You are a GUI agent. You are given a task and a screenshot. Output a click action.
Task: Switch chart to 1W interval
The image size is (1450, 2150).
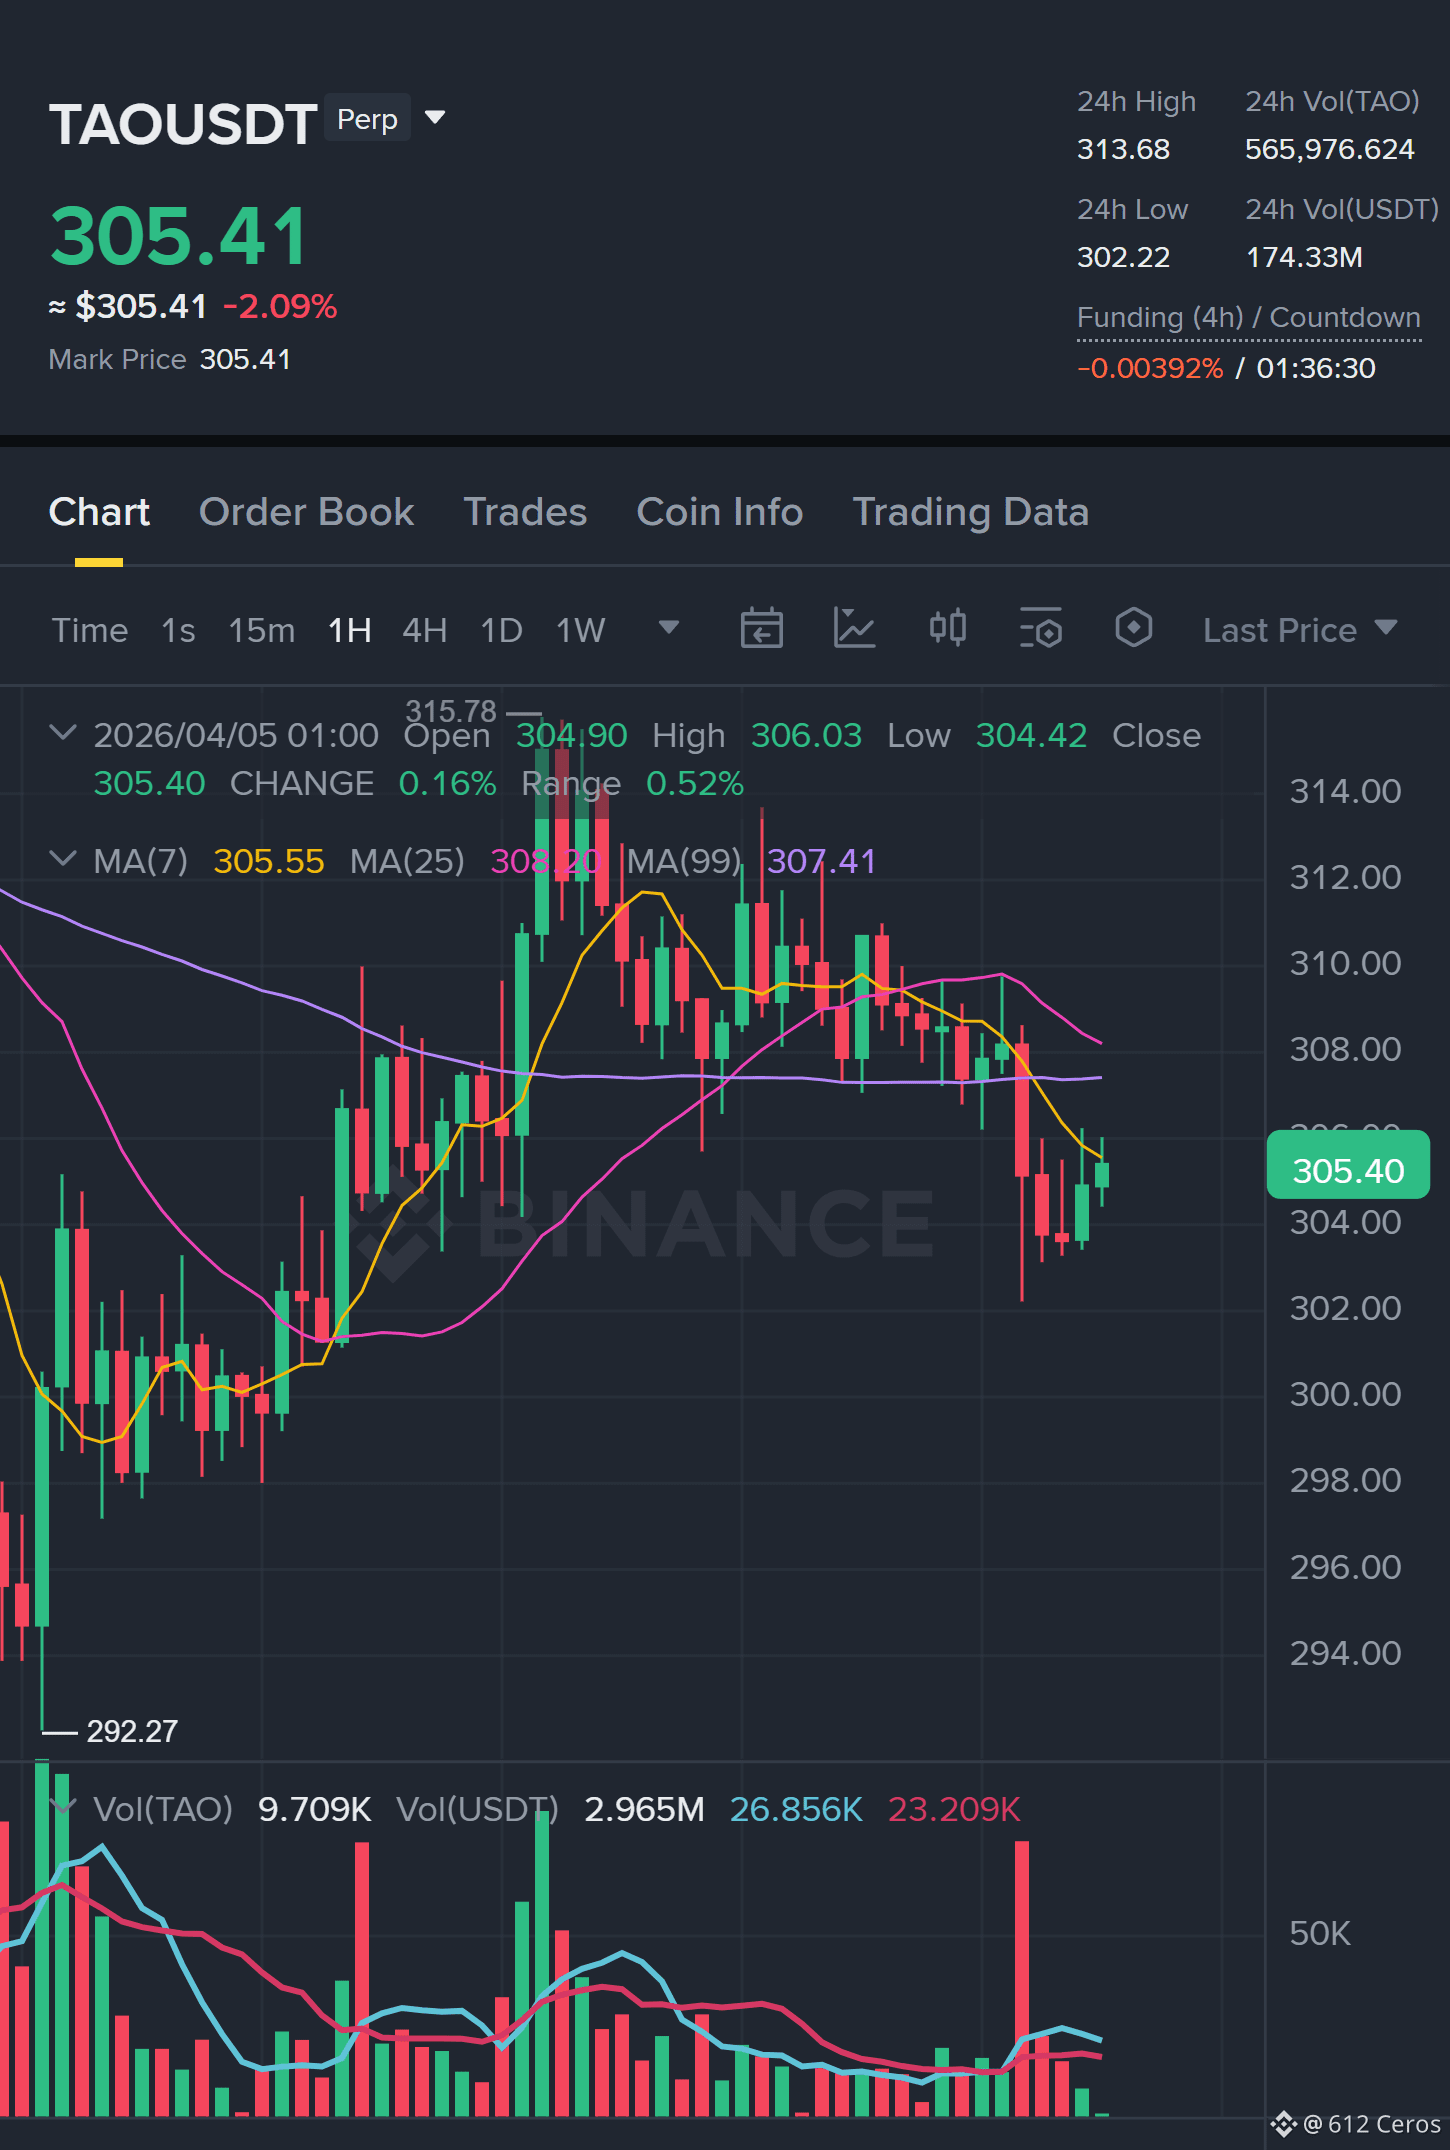(580, 630)
